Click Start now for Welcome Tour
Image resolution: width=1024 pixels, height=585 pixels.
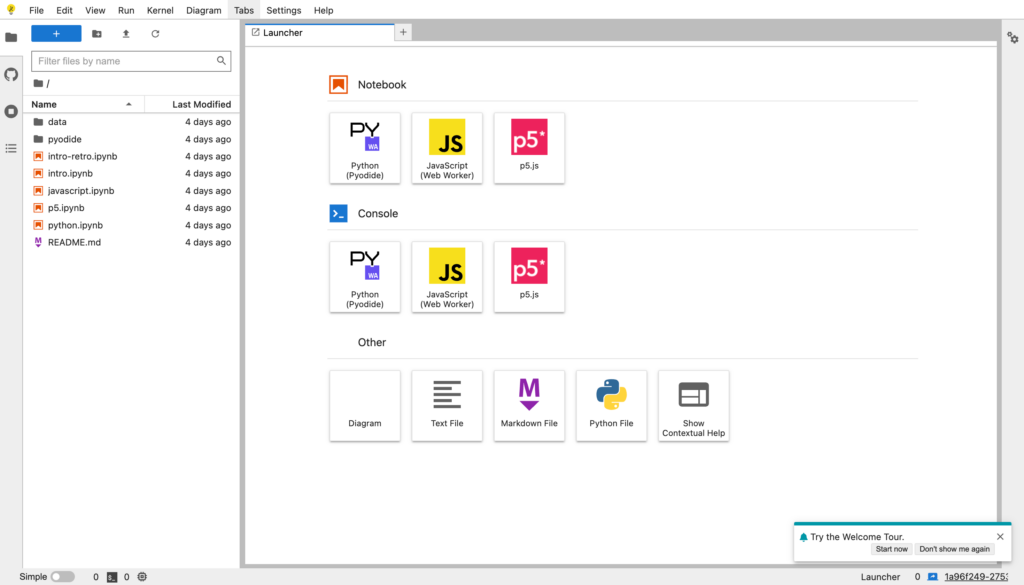tap(891, 549)
